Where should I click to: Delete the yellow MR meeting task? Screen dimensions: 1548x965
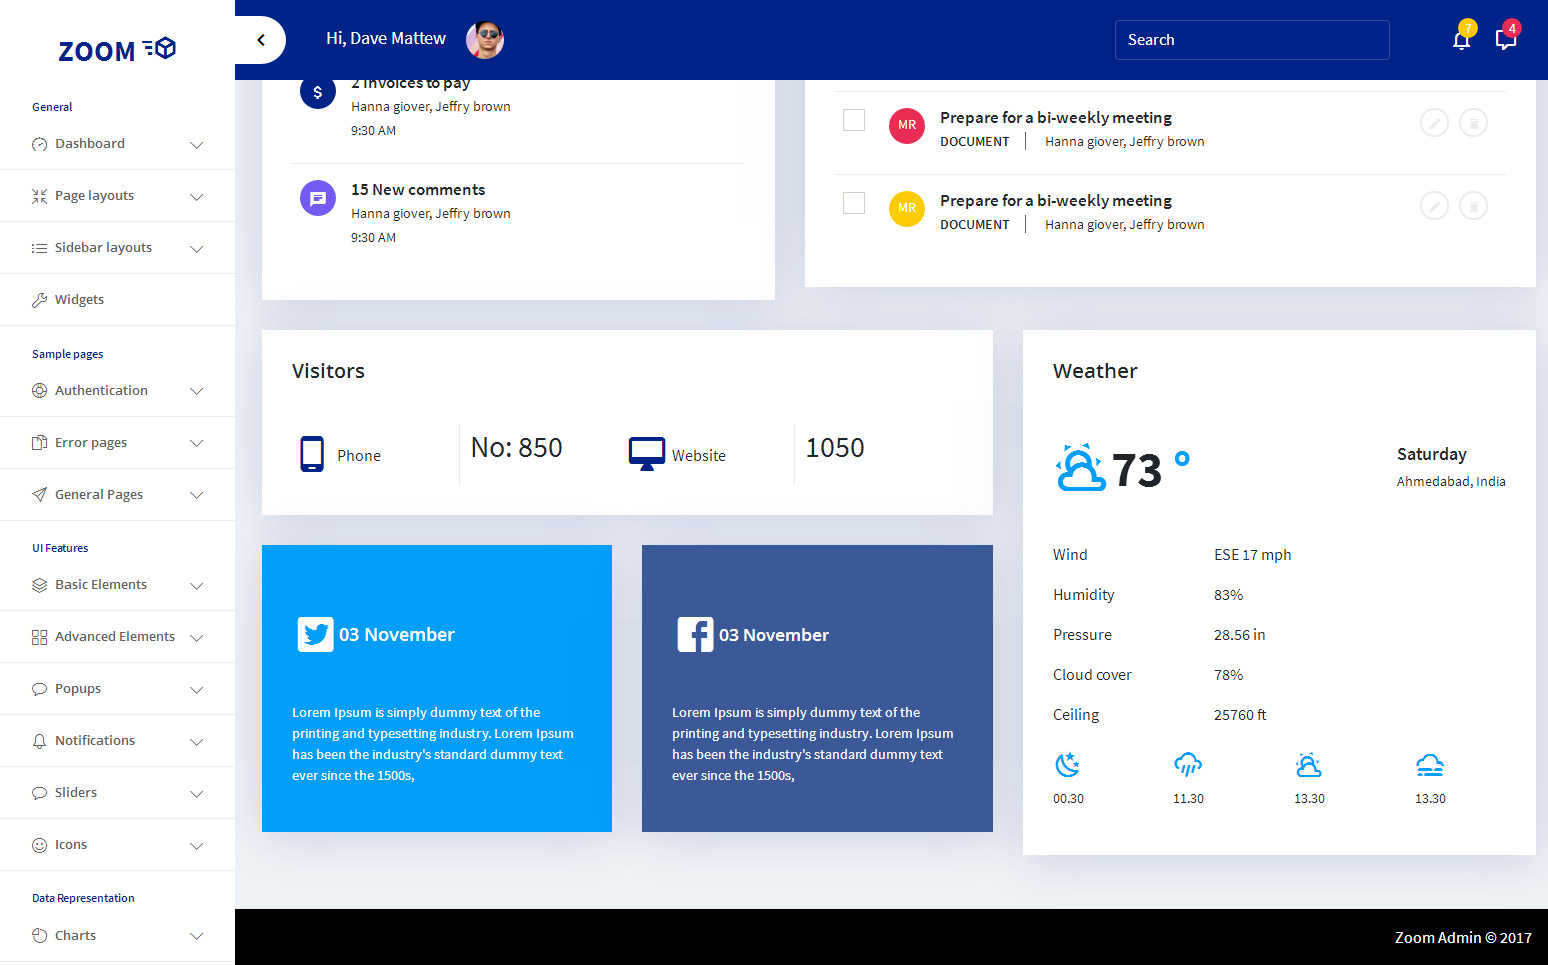click(1473, 206)
